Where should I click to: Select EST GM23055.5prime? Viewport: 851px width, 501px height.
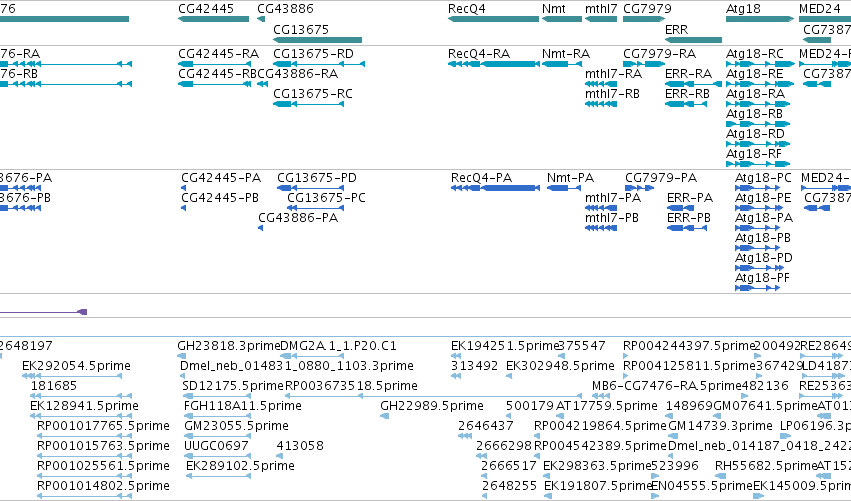coord(236,426)
